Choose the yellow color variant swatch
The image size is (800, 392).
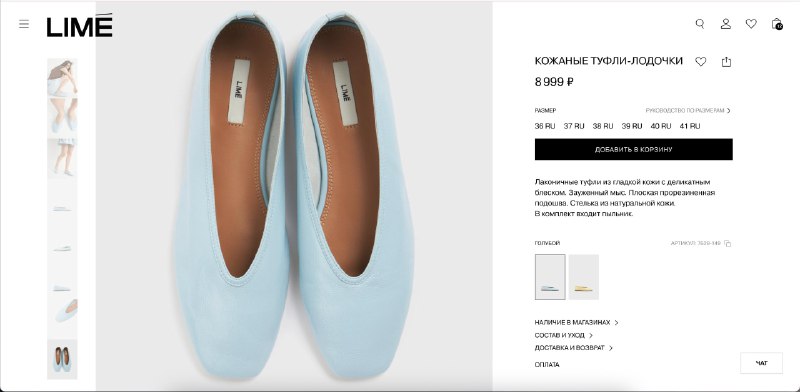coord(584,277)
